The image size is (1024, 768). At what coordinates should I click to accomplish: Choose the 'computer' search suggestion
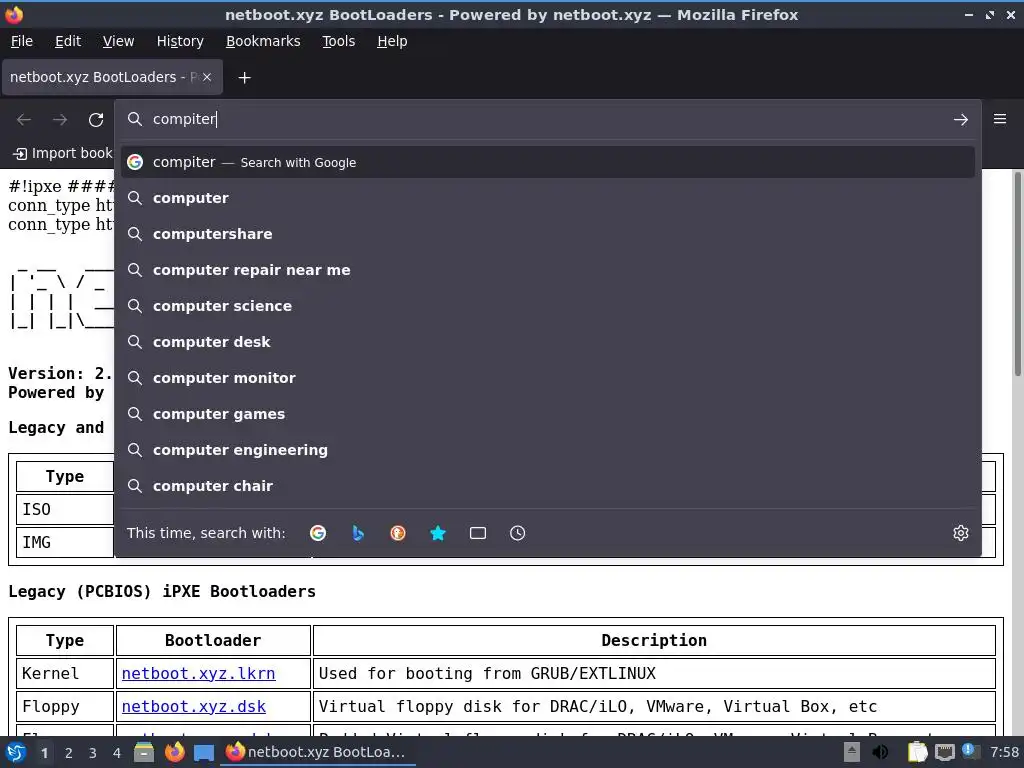[x=547, y=198]
